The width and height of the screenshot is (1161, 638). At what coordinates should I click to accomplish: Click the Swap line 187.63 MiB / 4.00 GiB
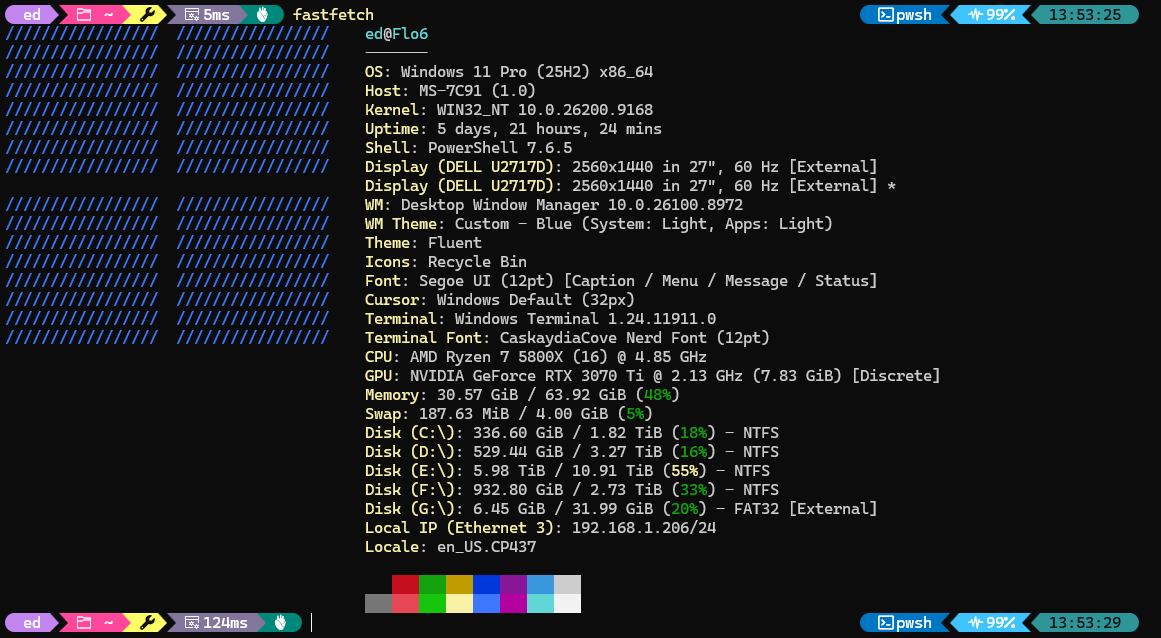509,414
